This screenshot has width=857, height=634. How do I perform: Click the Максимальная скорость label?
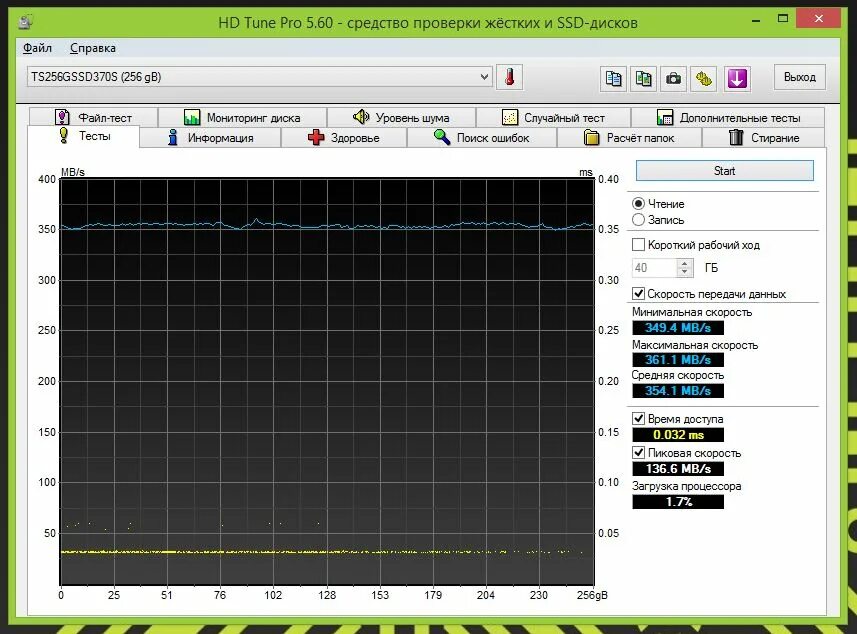[695, 345]
